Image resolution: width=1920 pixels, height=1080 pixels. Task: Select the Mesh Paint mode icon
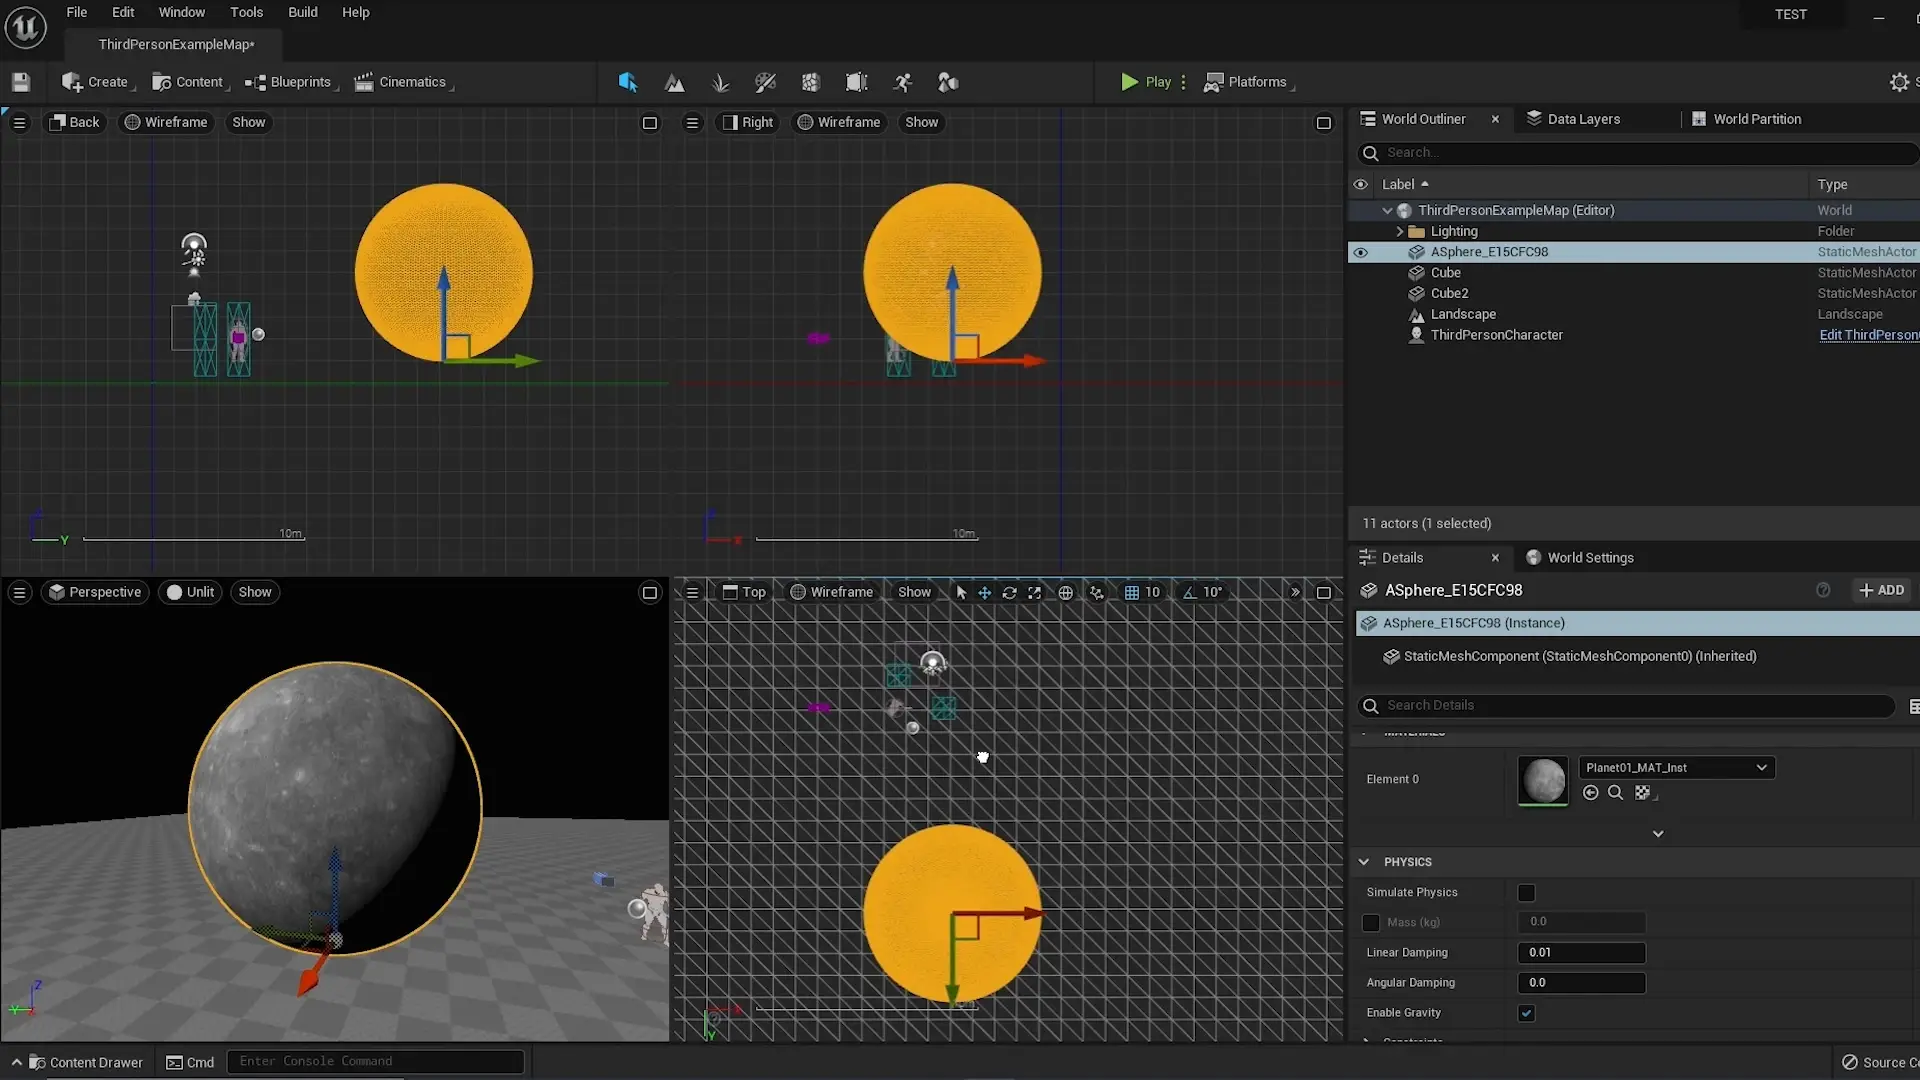point(765,82)
